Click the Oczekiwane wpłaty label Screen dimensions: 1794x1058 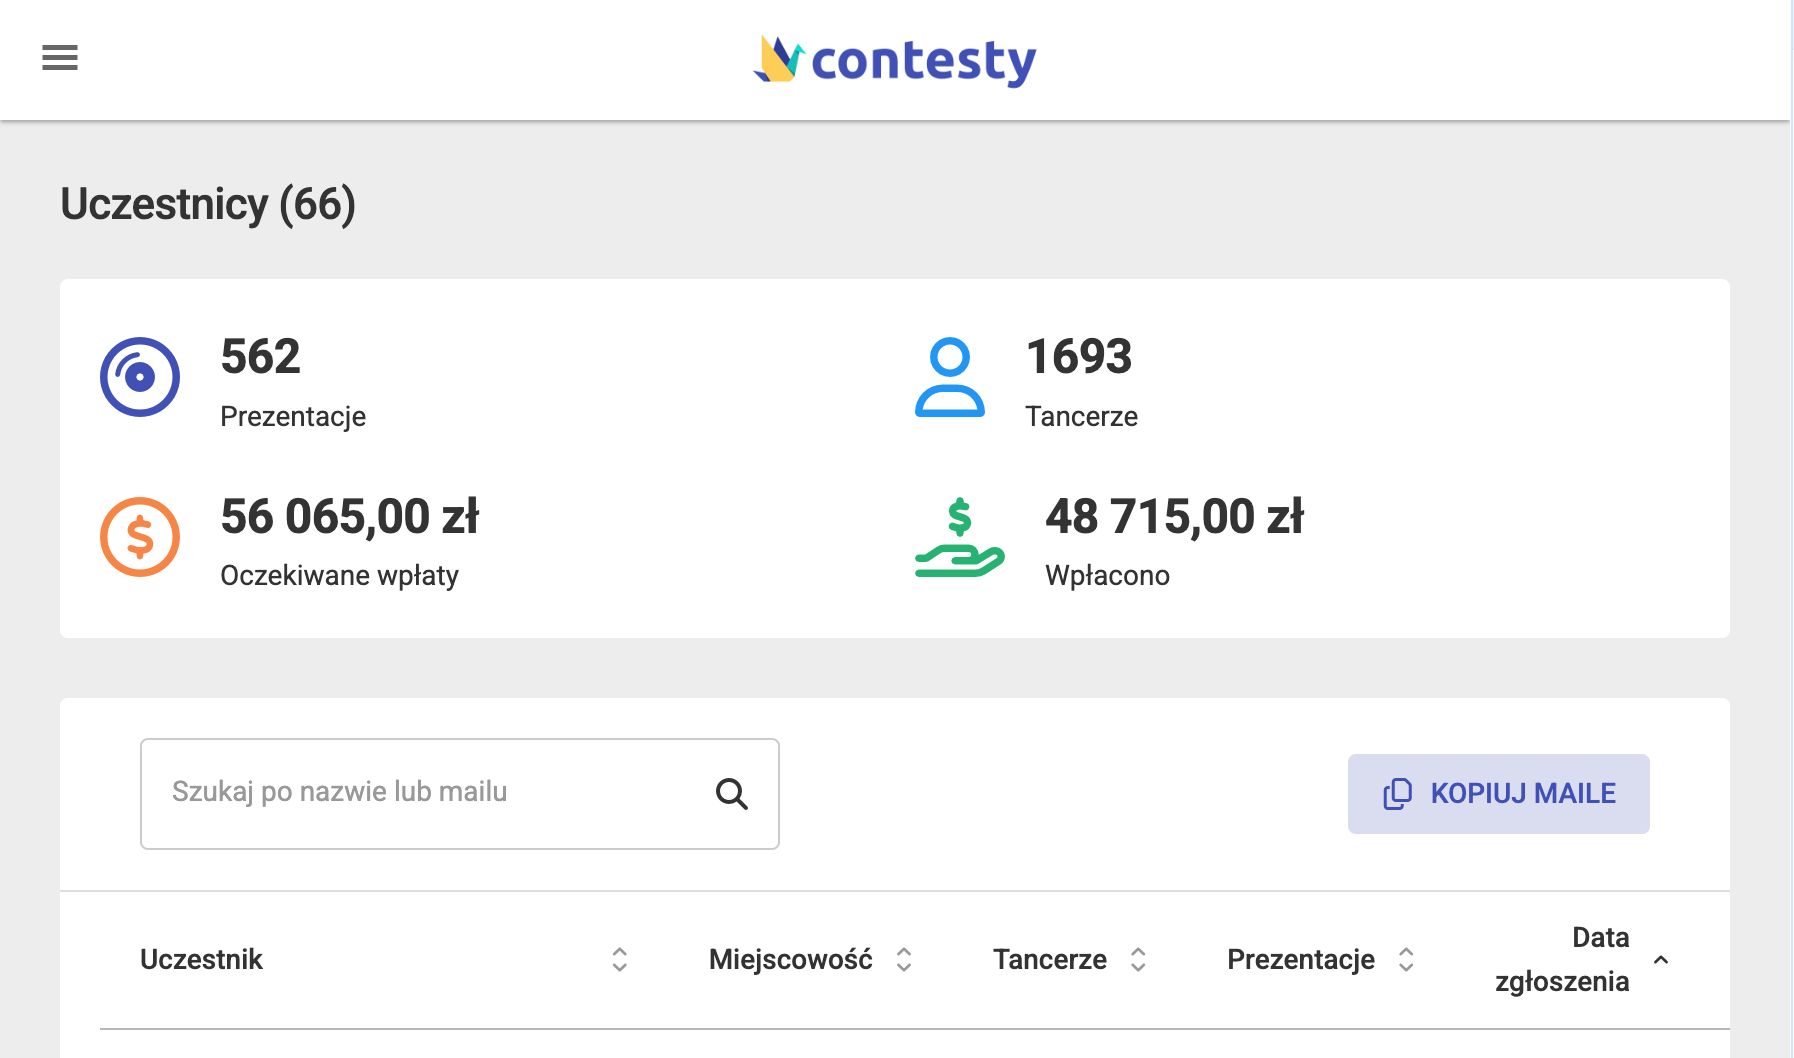tap(340, 576)
